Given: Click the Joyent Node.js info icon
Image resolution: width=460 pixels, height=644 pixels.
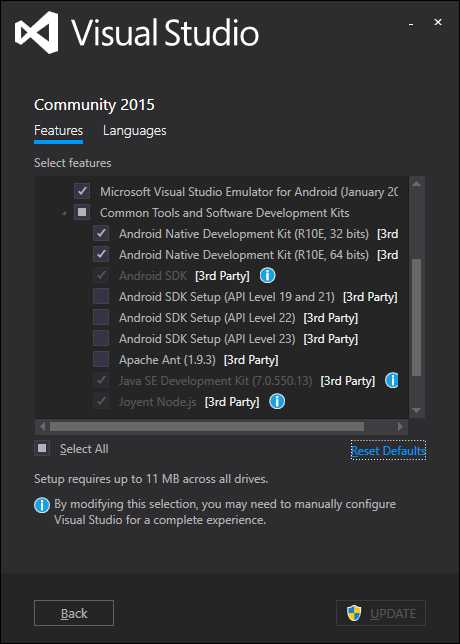Looking at the screenshot, I should [x=277, y=401].
